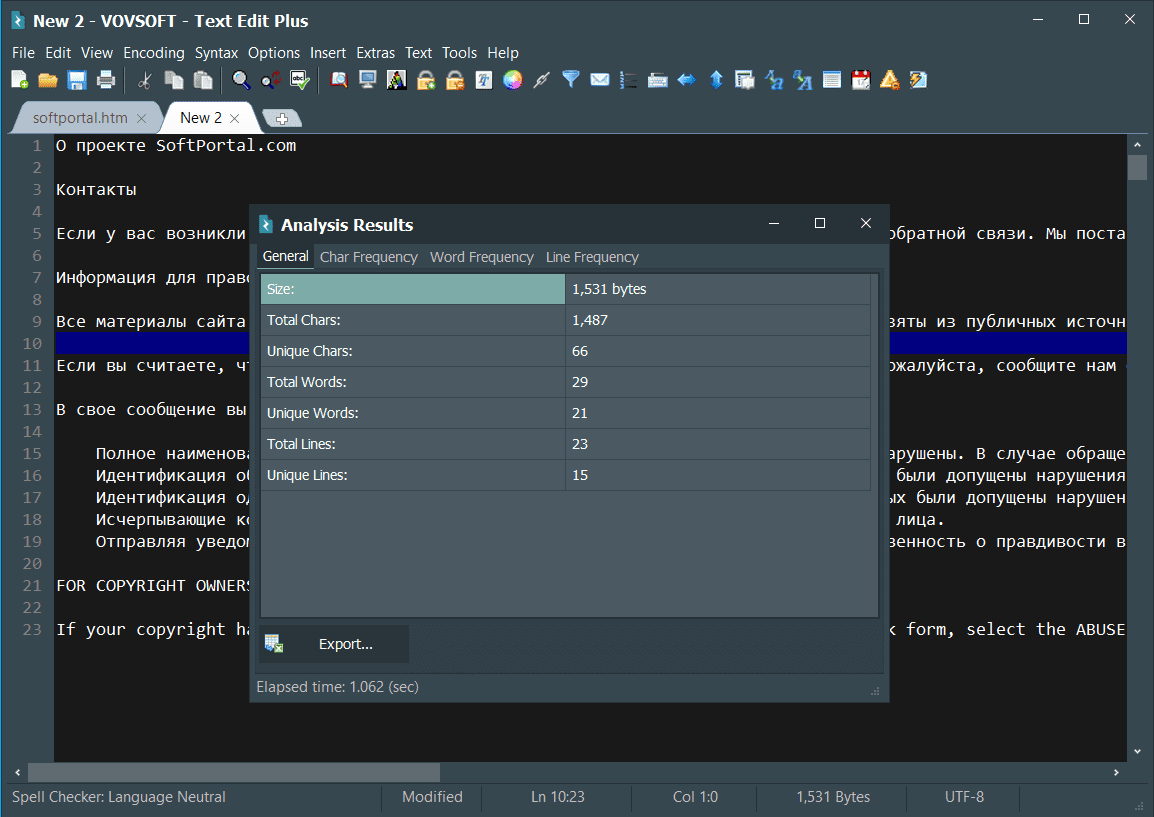The image size is (1154, 817).
Task: Run the spell check abc icon
Action: pos(299,80)
